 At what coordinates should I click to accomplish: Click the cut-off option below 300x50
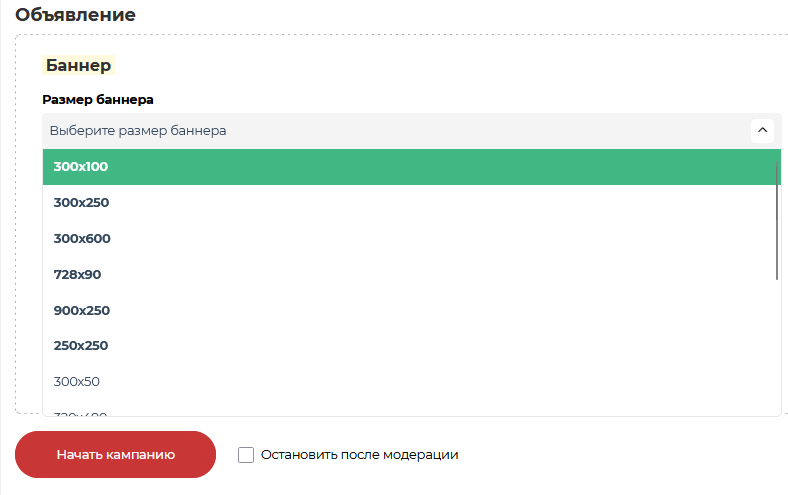coord(80,413)
